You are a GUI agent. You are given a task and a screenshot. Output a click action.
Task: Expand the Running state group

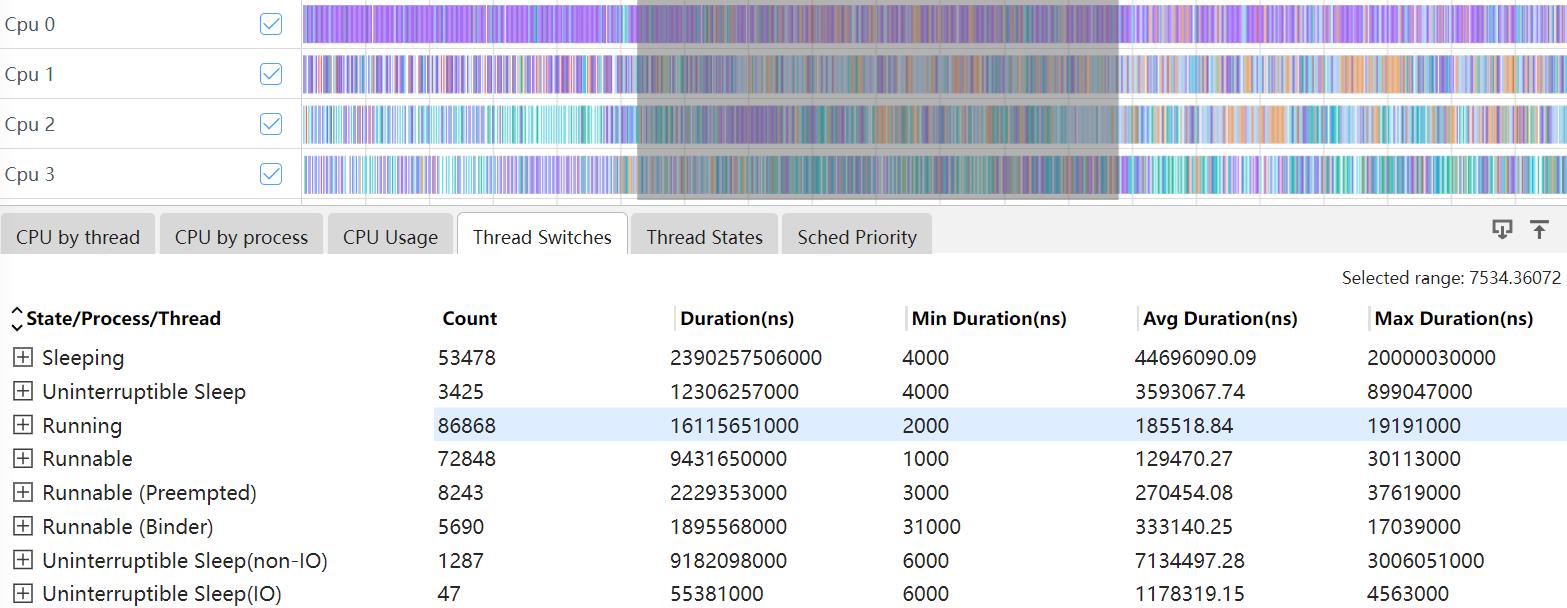22,425
